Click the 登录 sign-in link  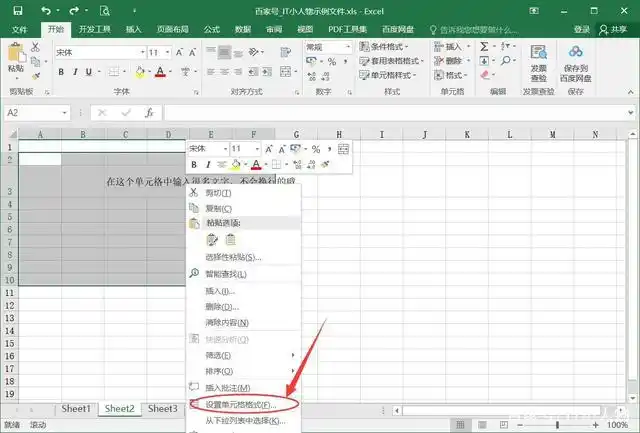click(x=581, y=30)
